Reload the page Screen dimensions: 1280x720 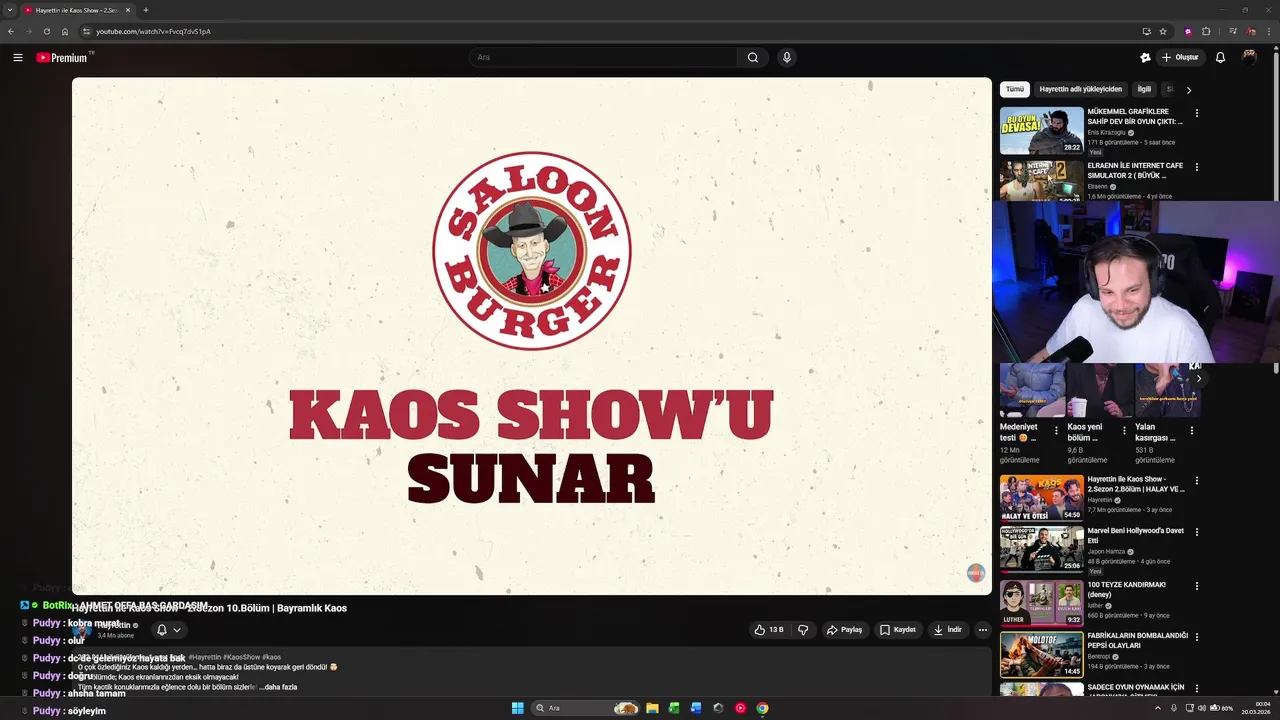click(46, 31)
